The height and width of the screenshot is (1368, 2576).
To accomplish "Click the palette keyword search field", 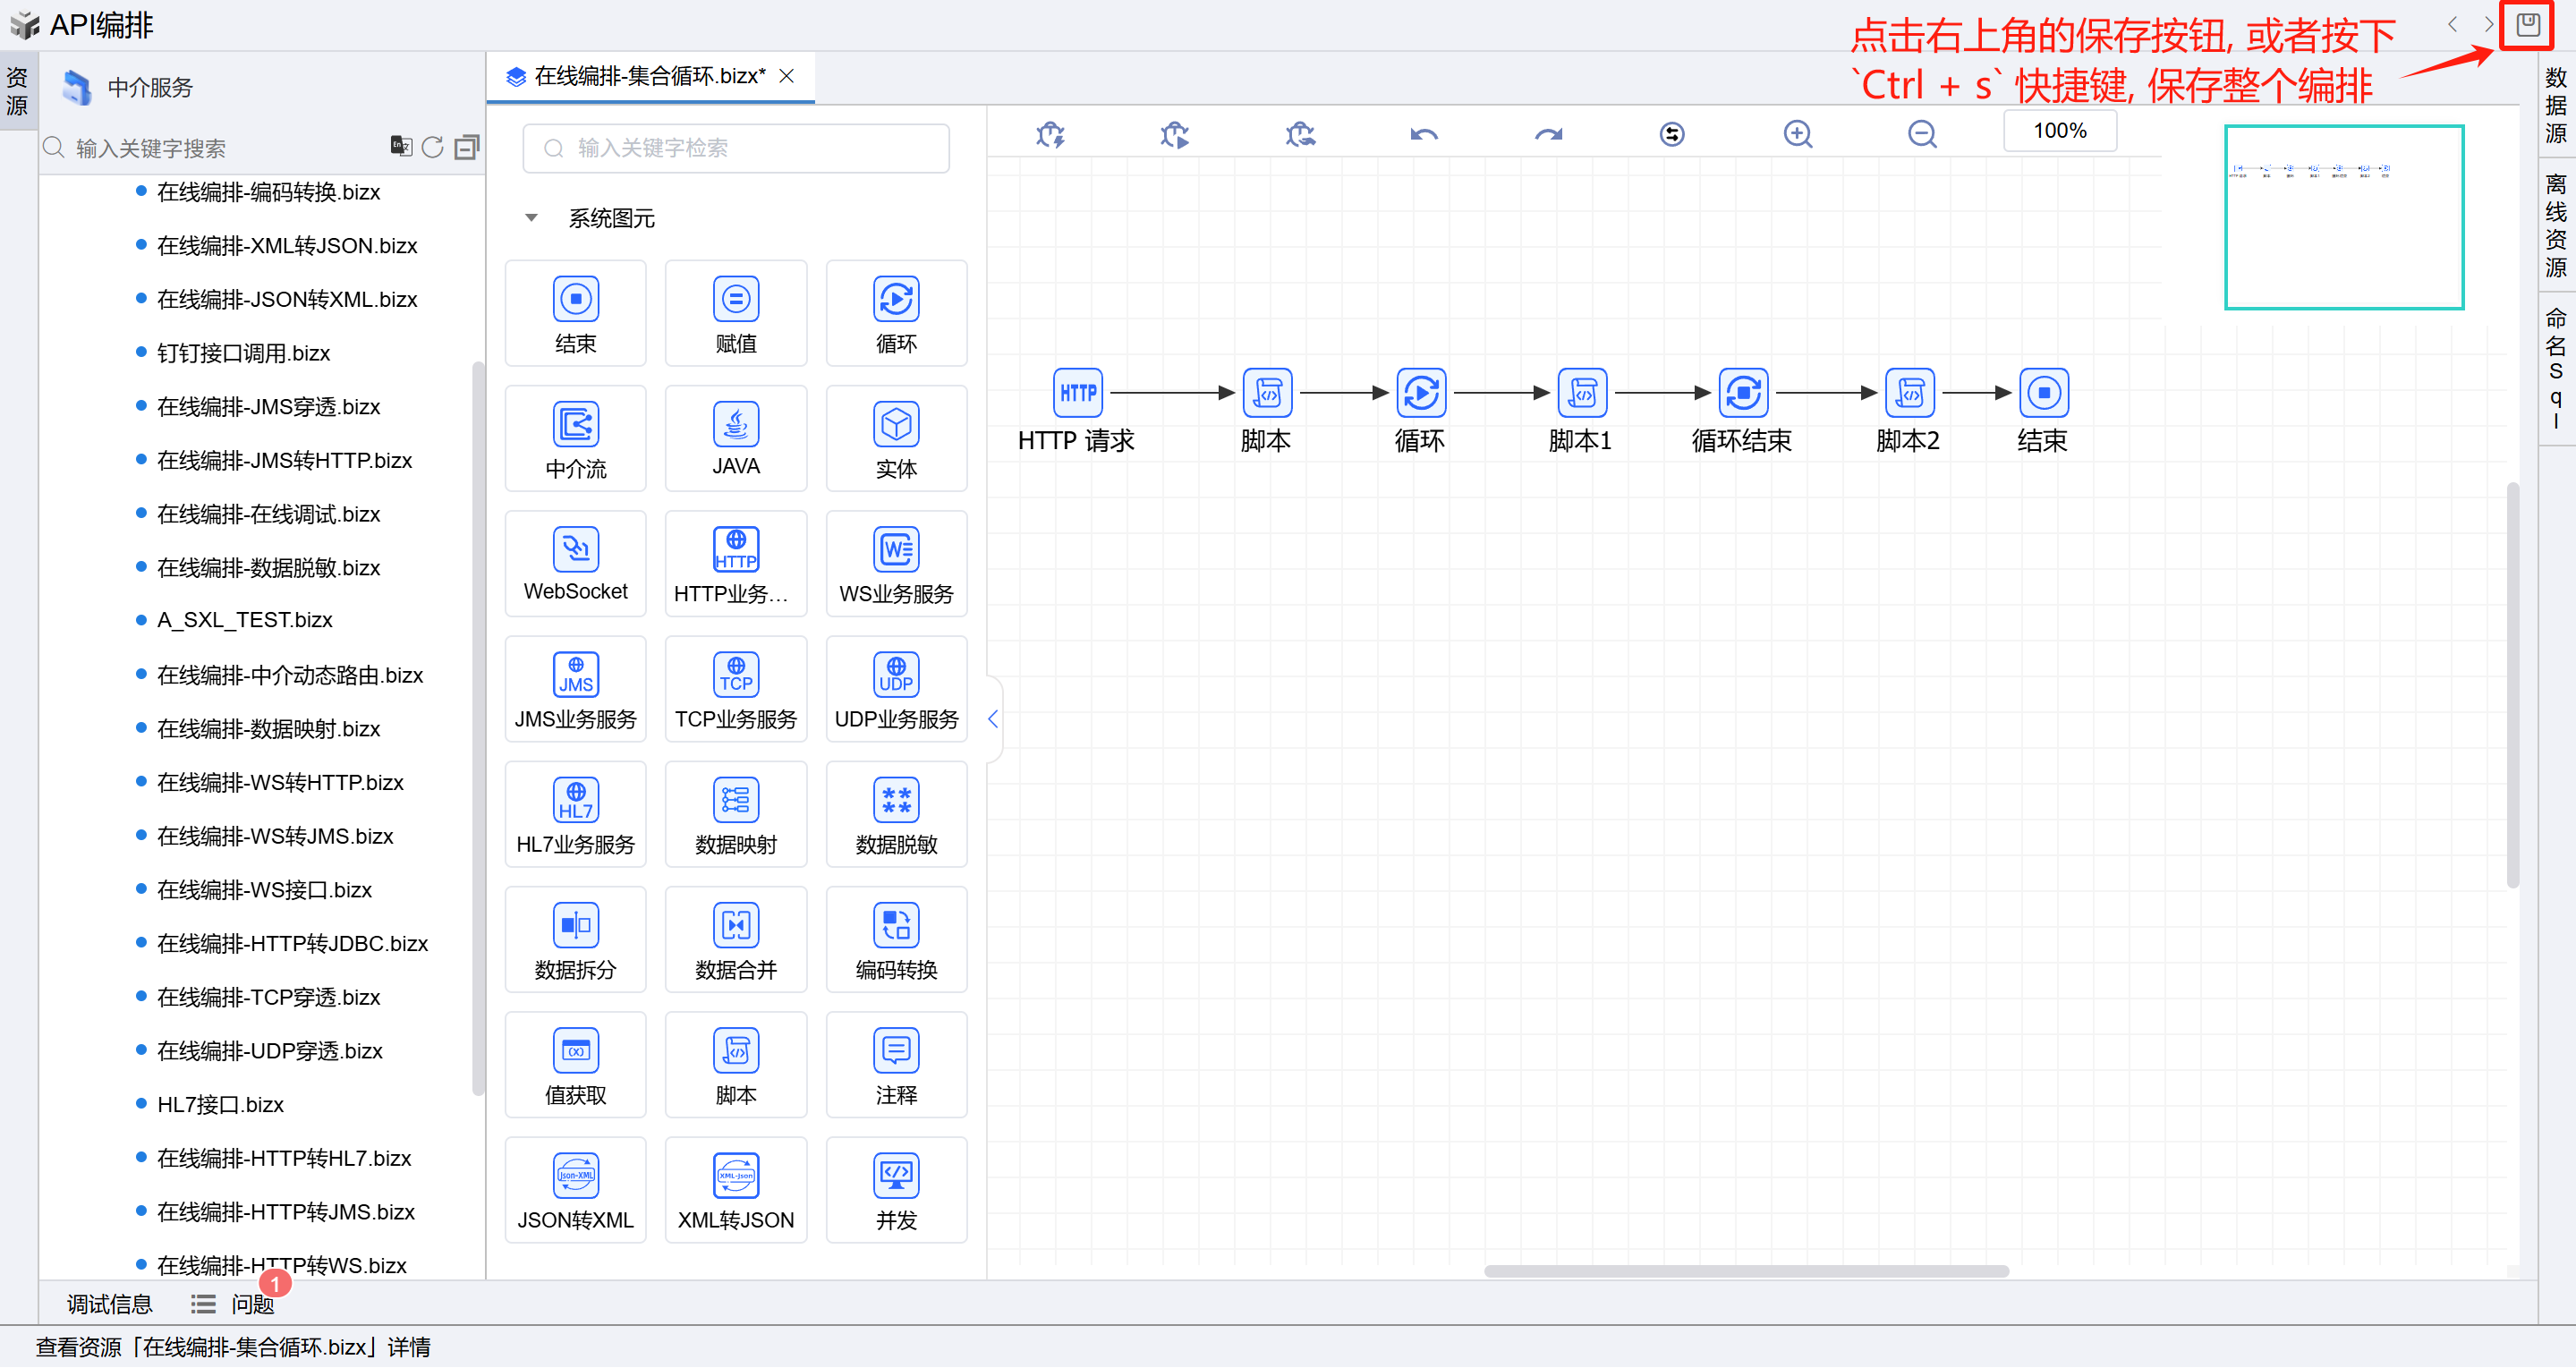I will coord(736,148).
